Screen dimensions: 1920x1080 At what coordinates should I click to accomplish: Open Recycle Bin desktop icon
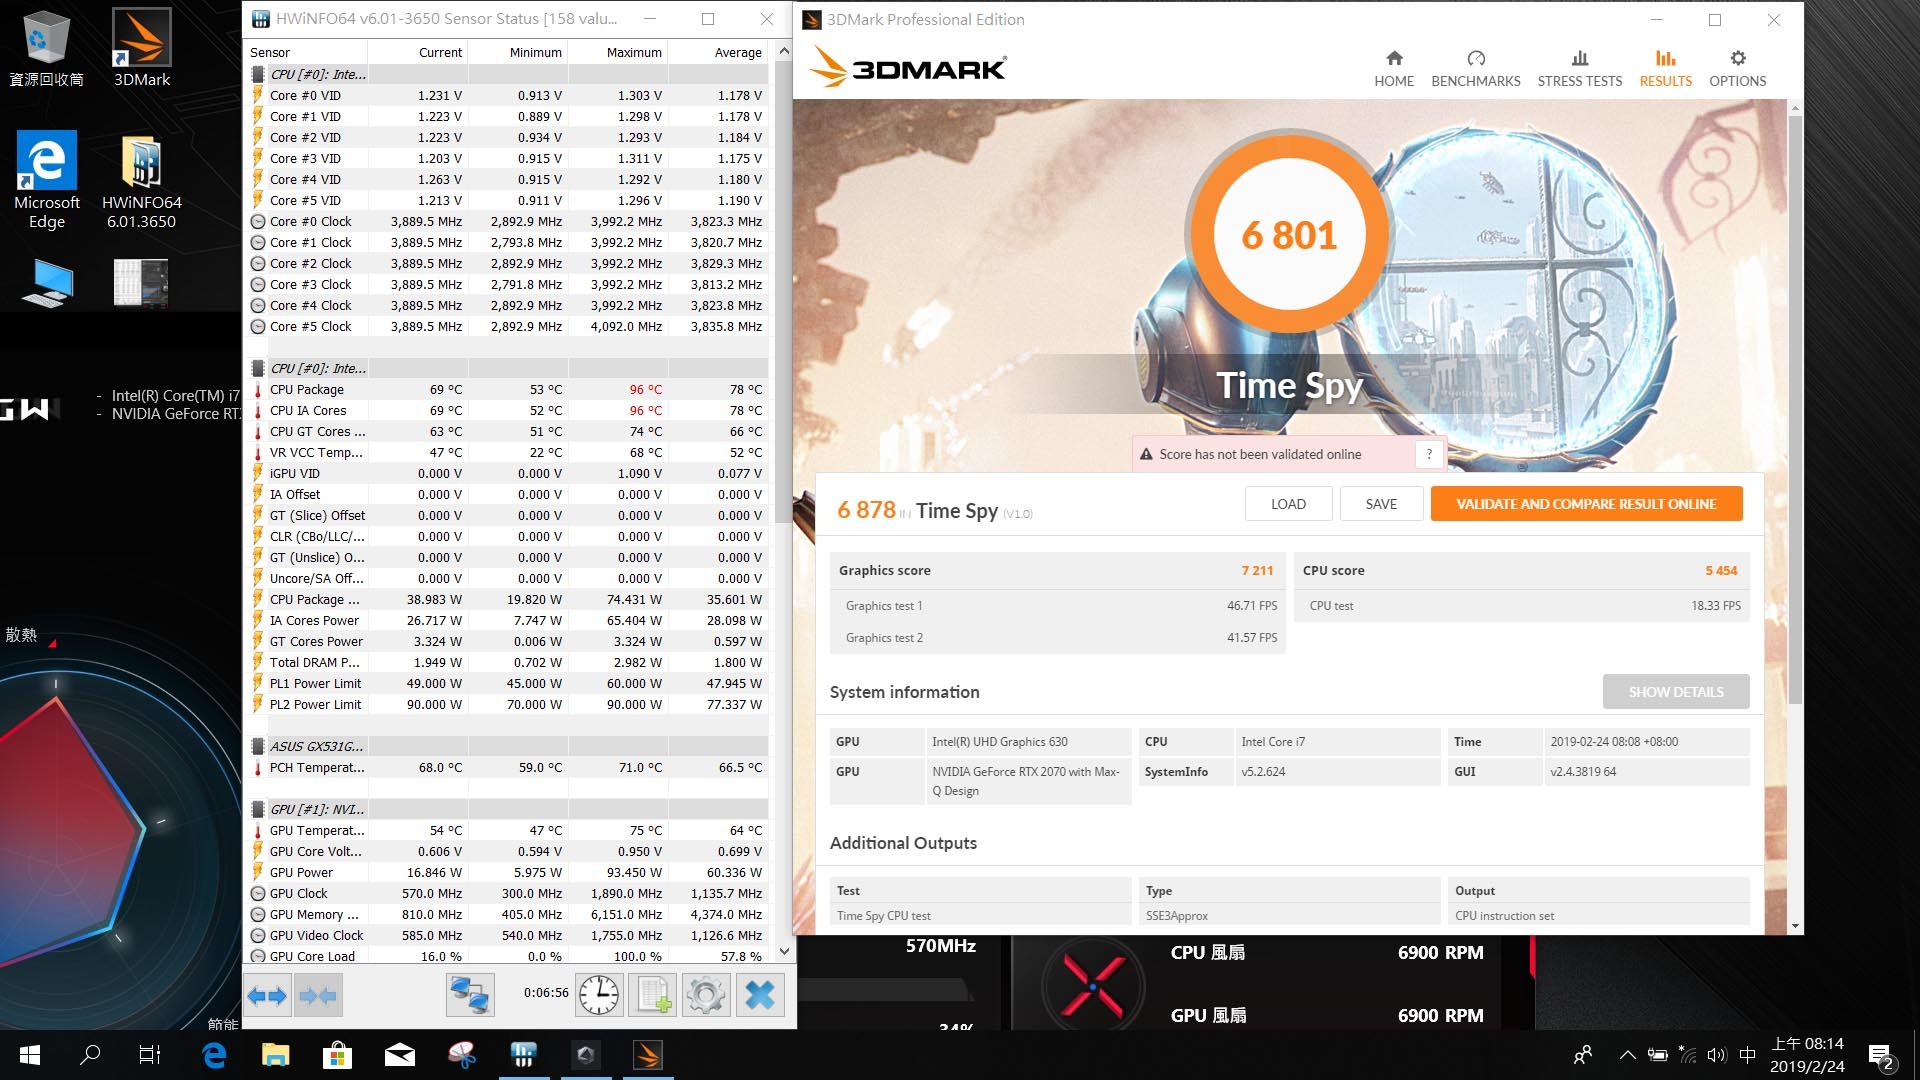[x=46, y=49]
